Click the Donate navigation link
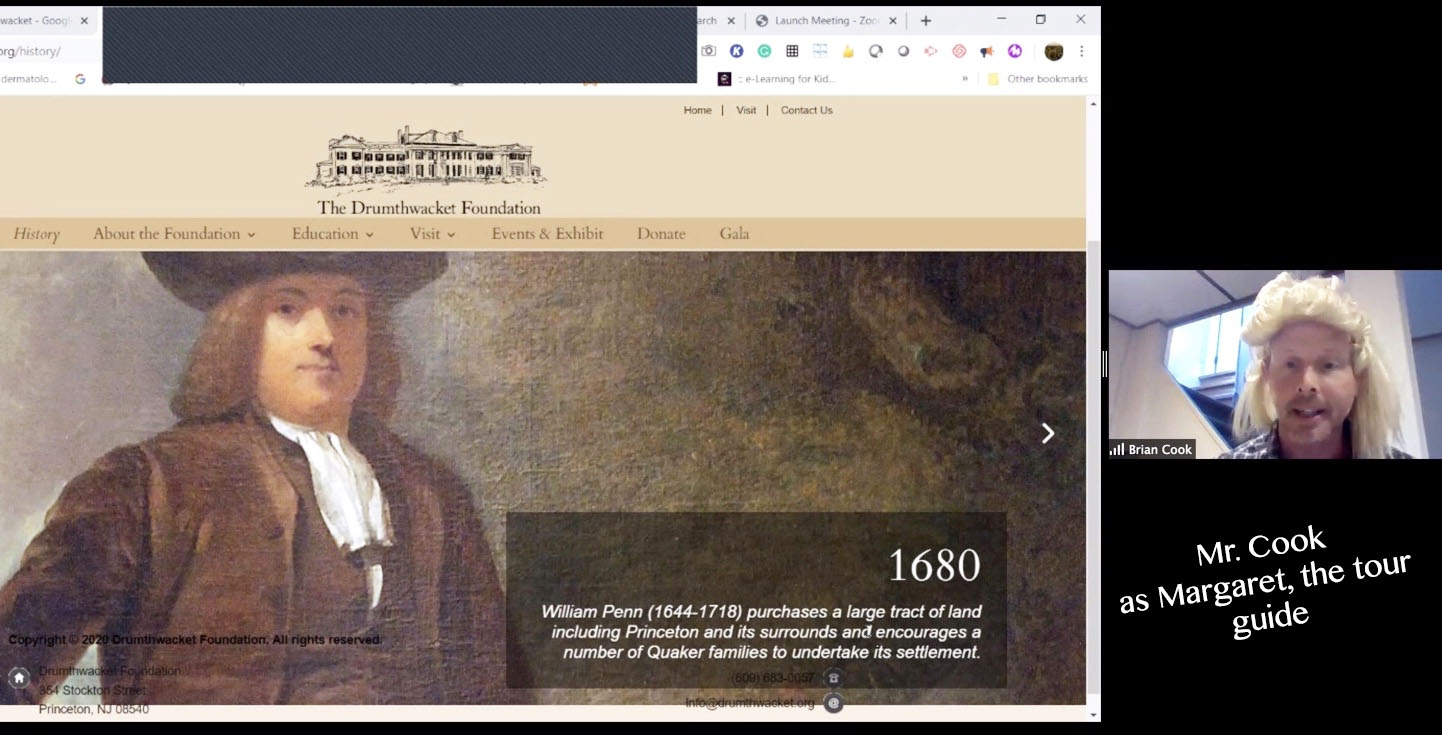 click(x=661, y=234)
